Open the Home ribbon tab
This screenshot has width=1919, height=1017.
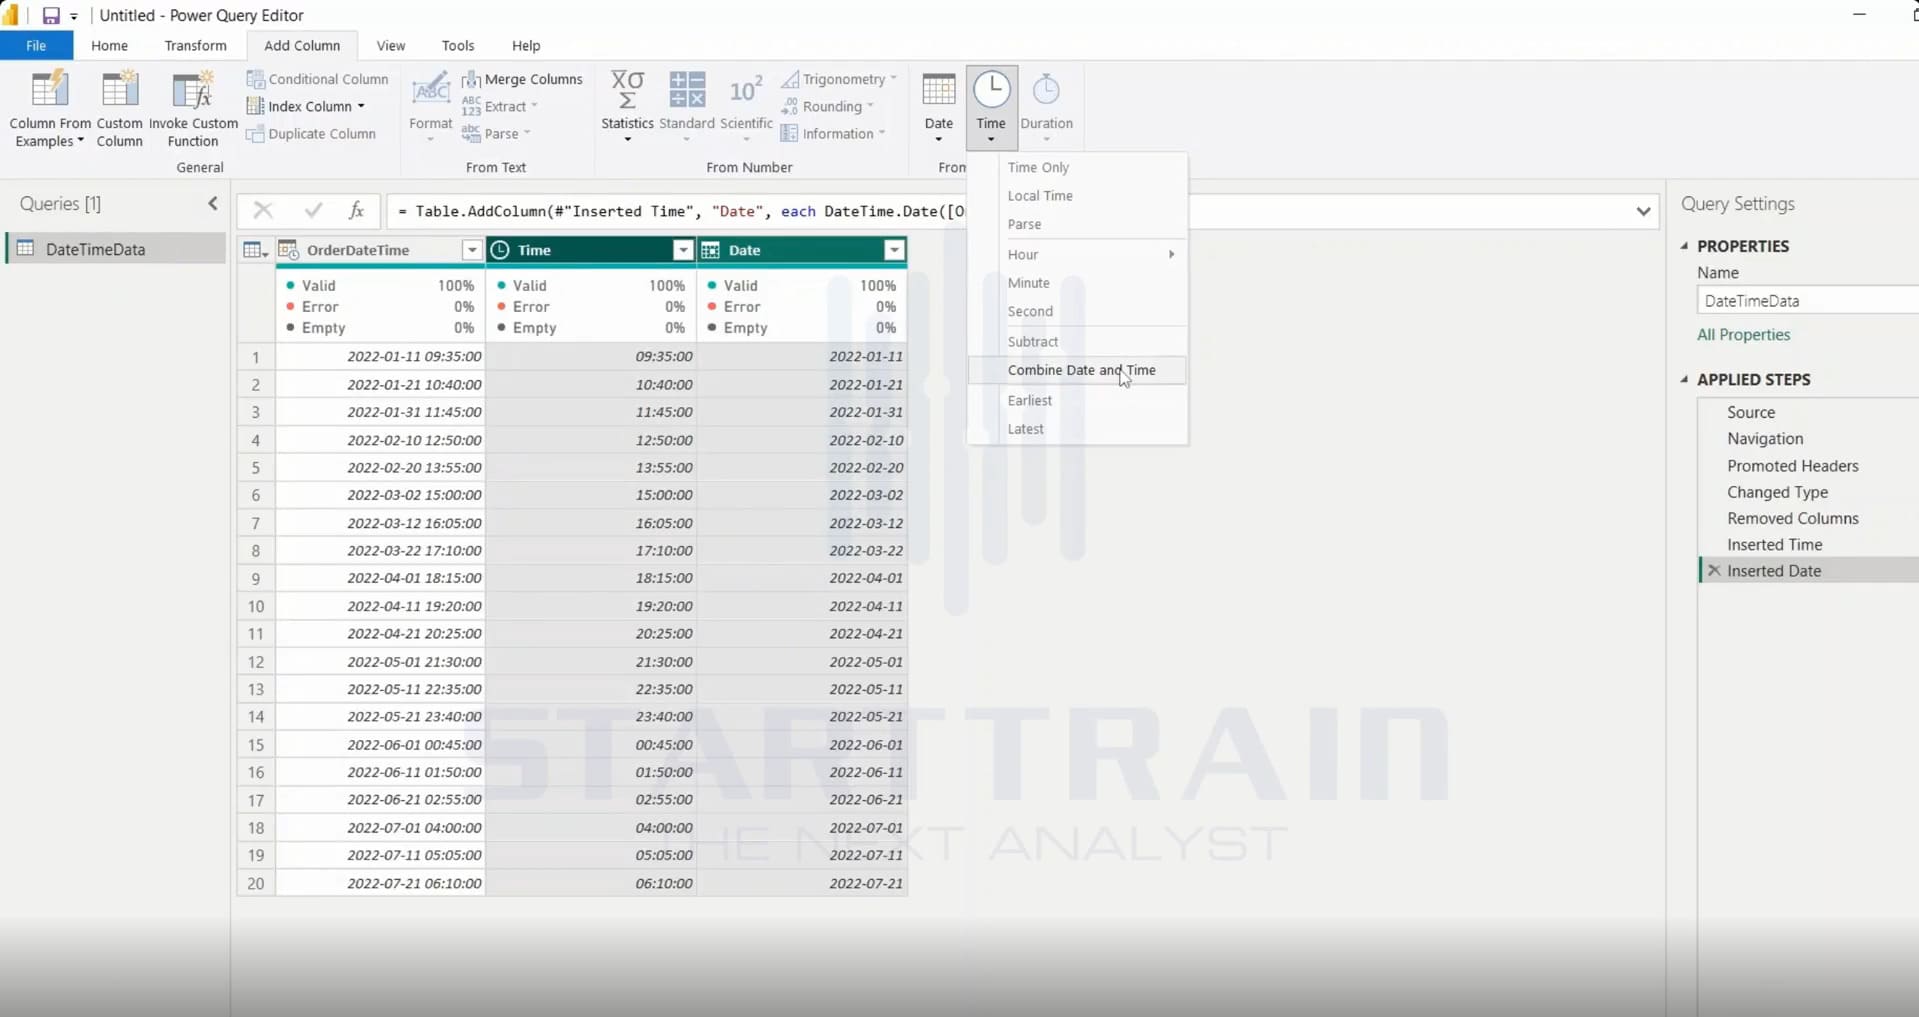(109, 46)
